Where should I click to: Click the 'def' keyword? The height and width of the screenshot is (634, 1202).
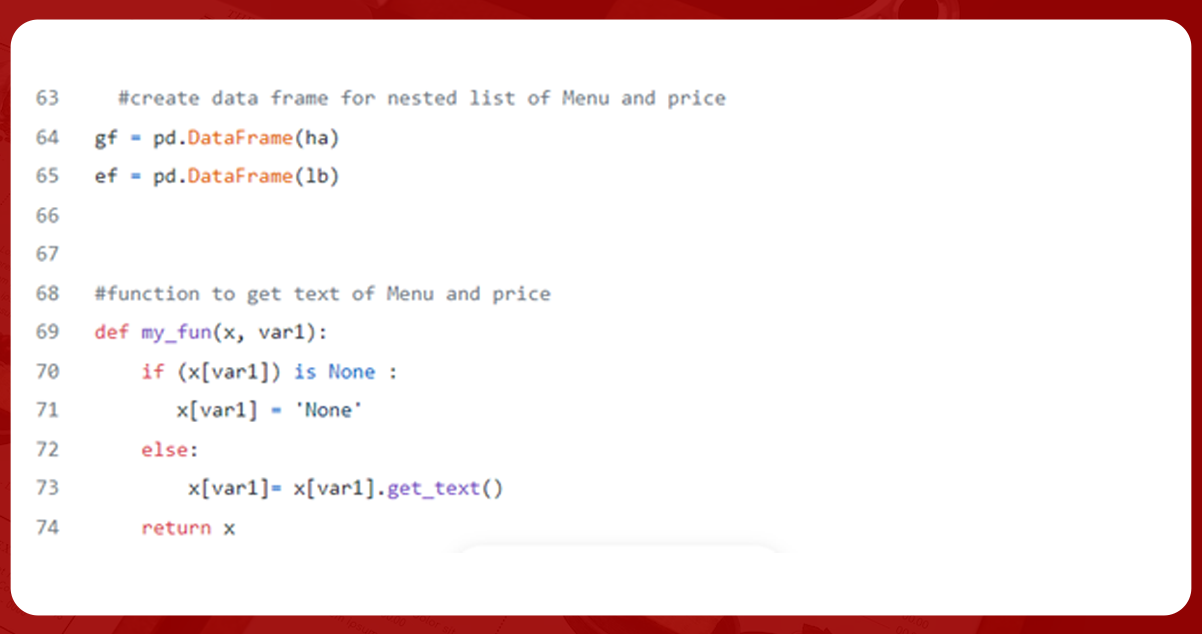[x=111, y=332]
